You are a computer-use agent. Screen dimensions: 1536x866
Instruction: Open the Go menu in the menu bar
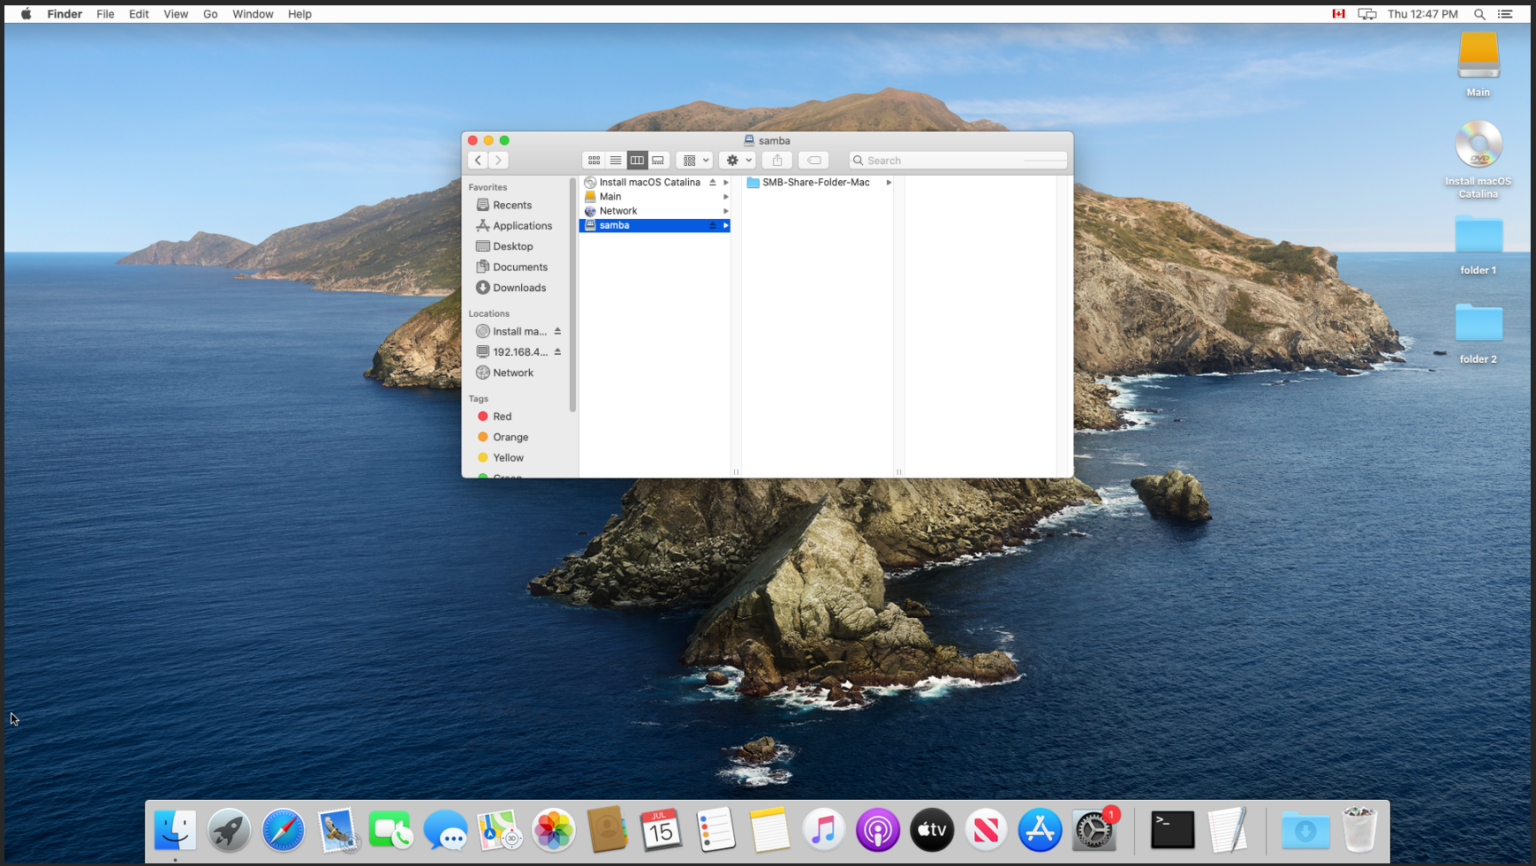210,13
